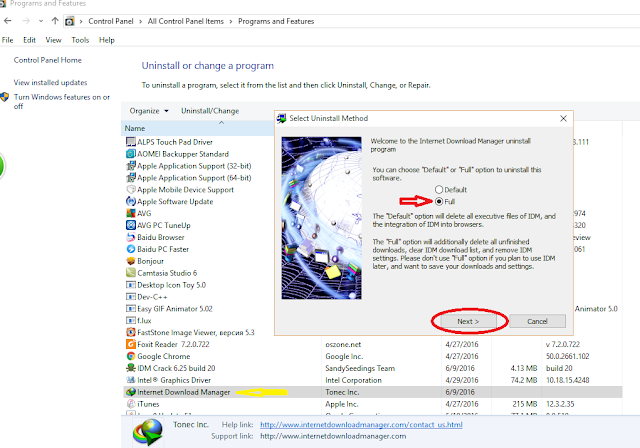Select the Internet Download Manager row
Image resolution: width=640 pixels, height=448 pixels.
(x=373, y=392)
